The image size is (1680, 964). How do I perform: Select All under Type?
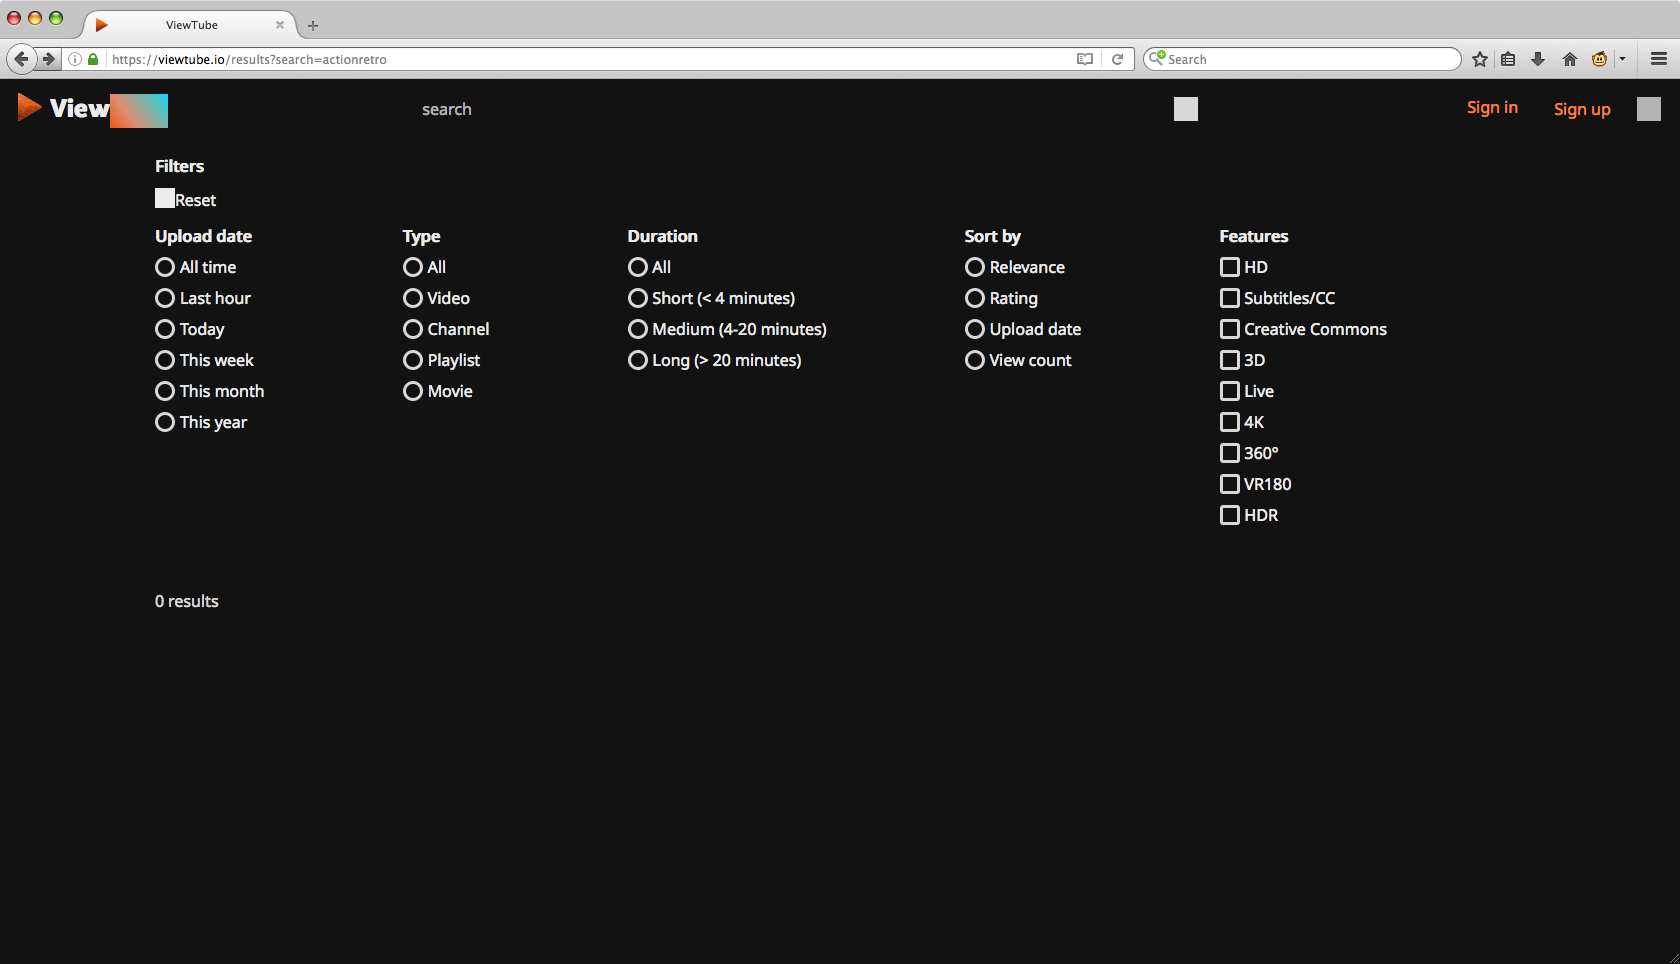425,267
